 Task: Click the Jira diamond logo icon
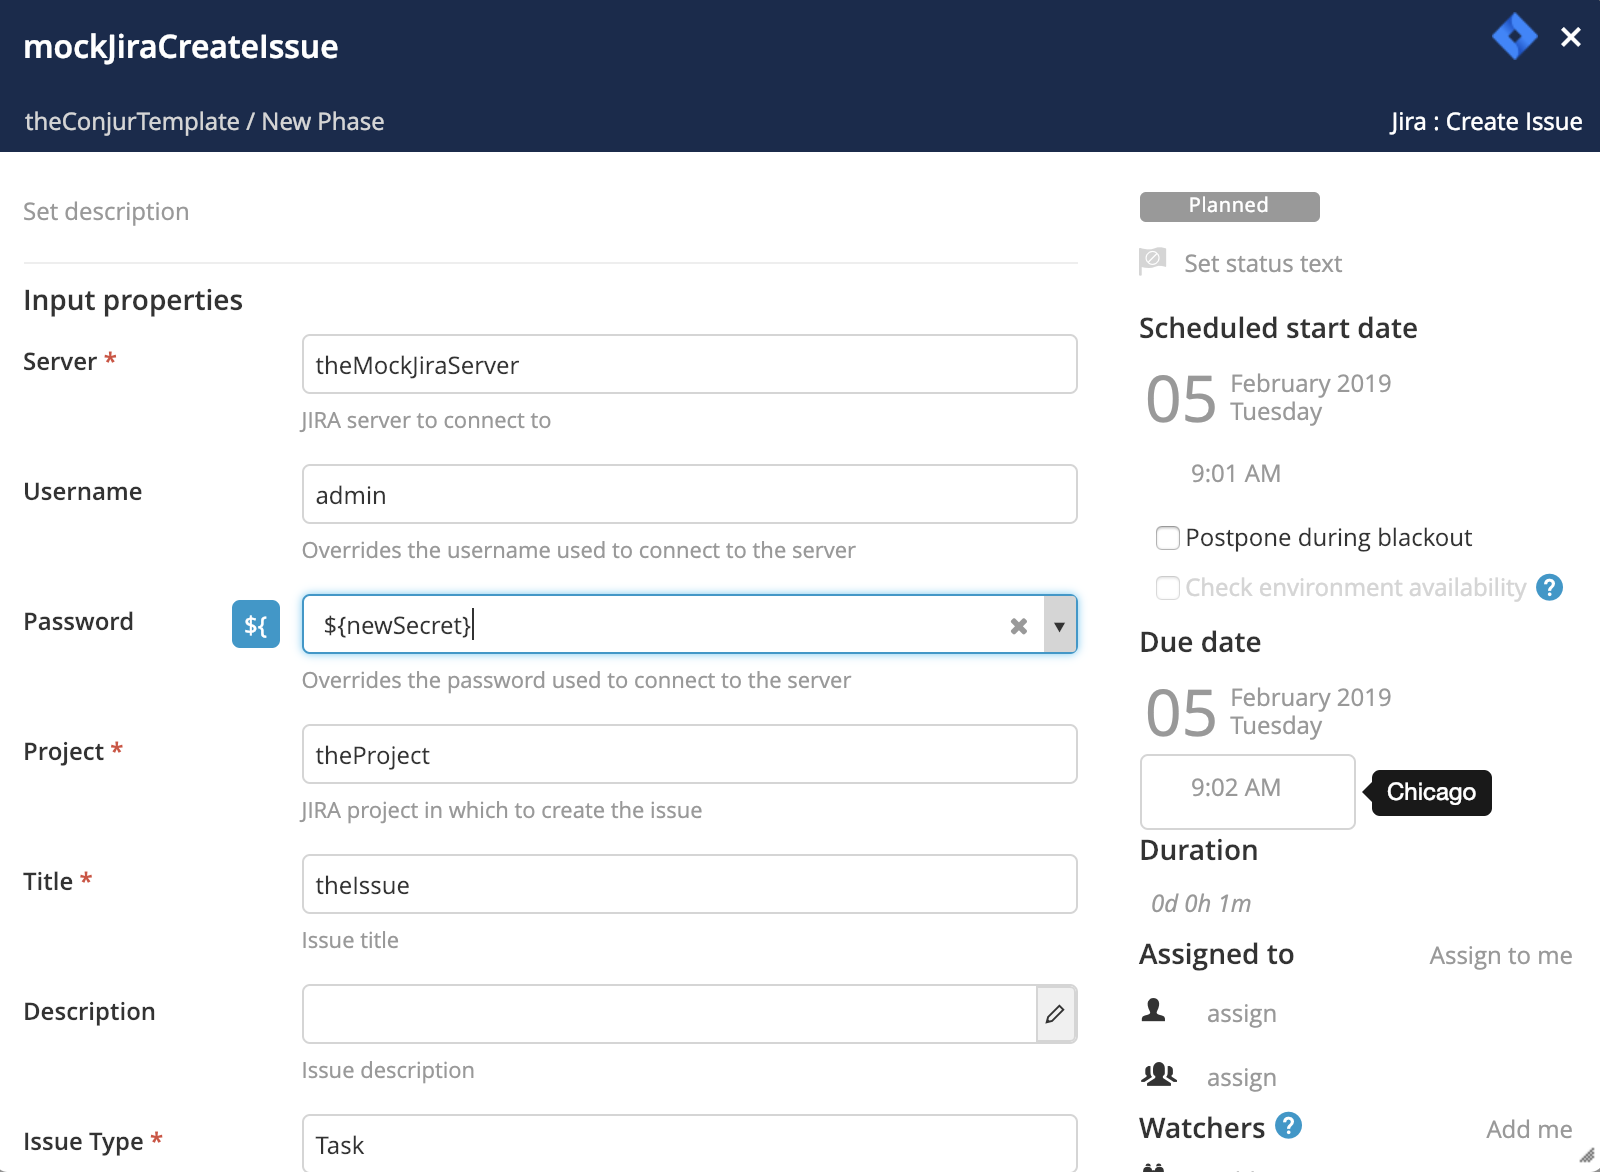pos(1514,37)
